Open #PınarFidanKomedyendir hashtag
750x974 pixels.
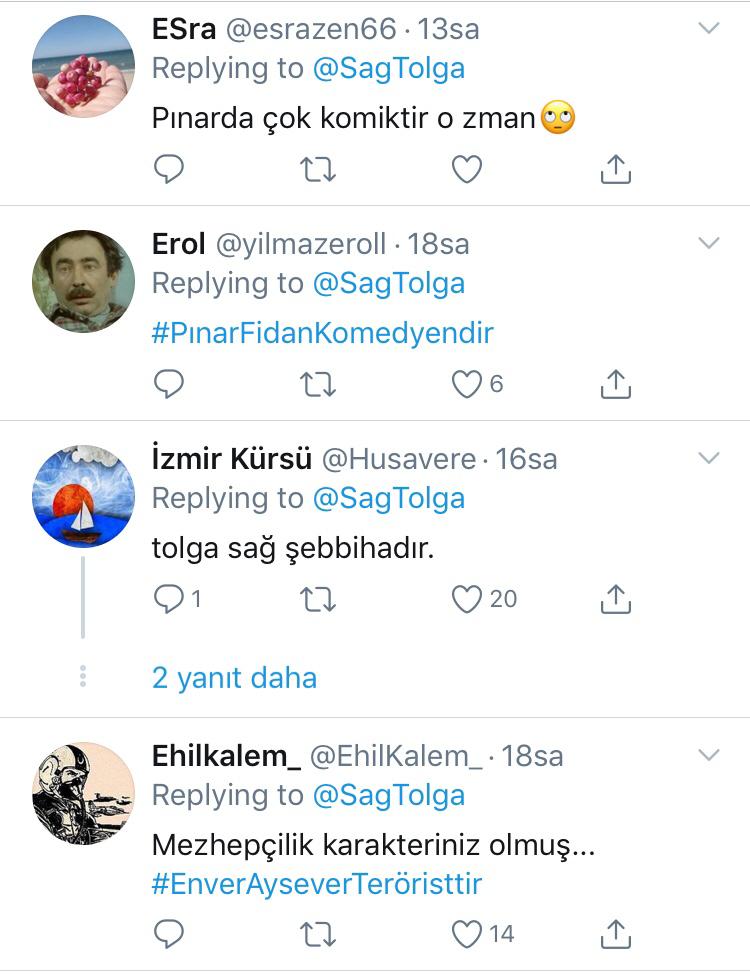pos(322,332)
